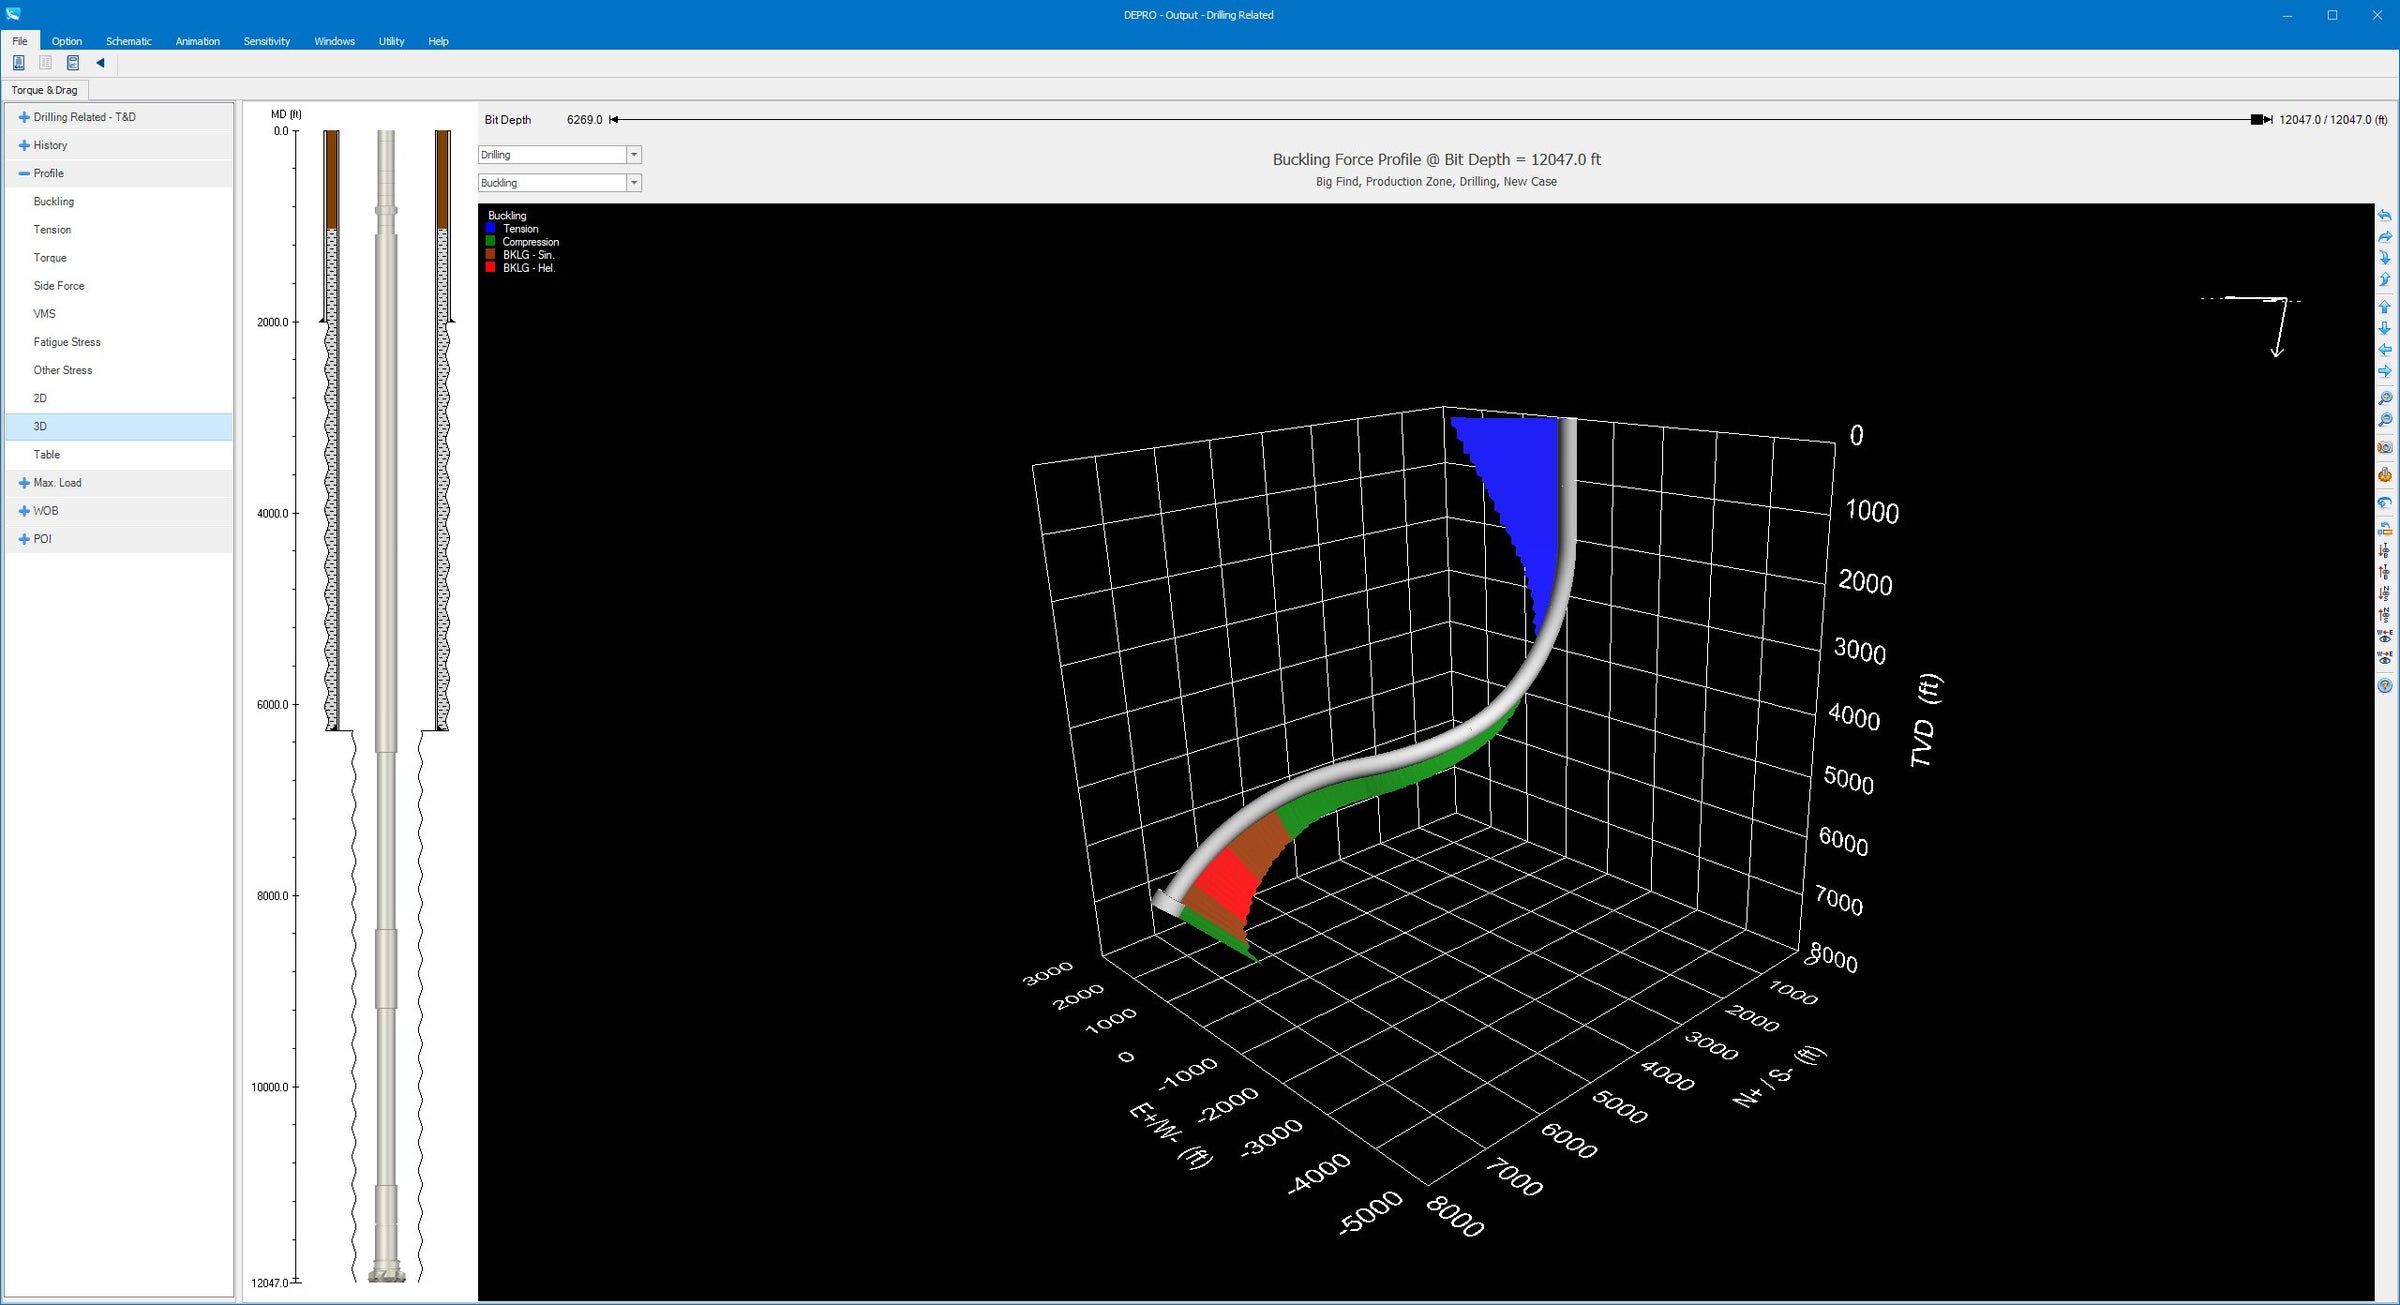Click the second W-E eye view icon
This screenshot has width=2400, height=1305.
2385,658
